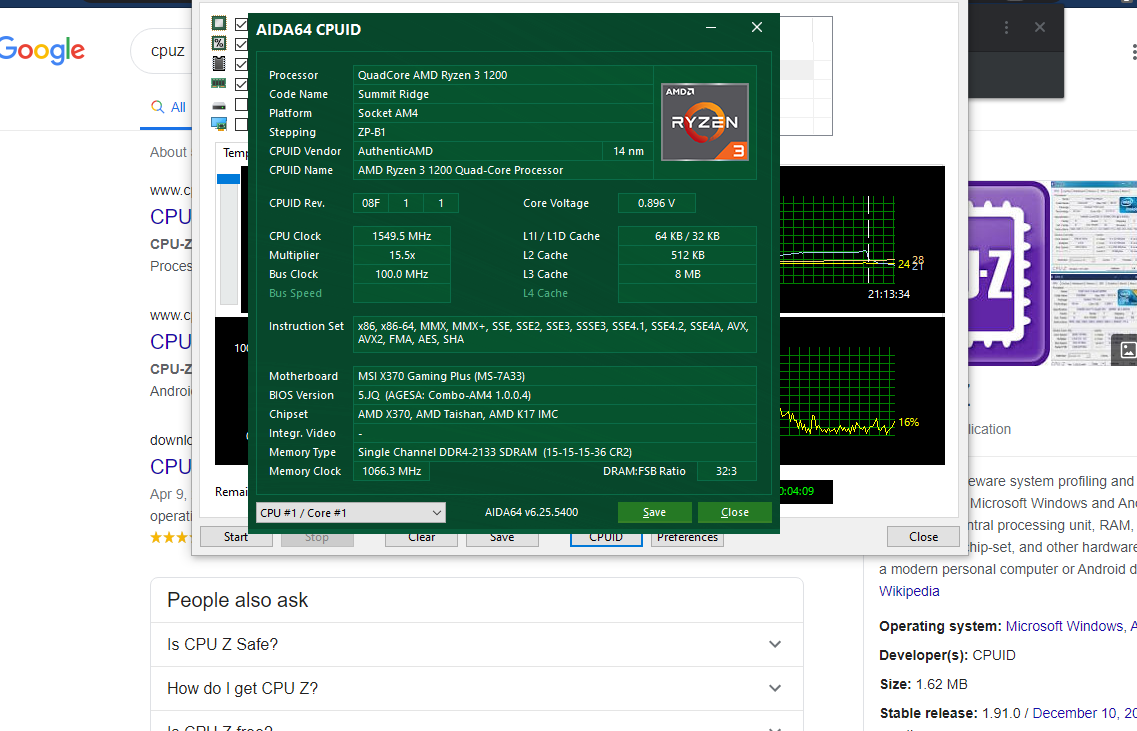Click the Save button in stability test window

[502, 539]
